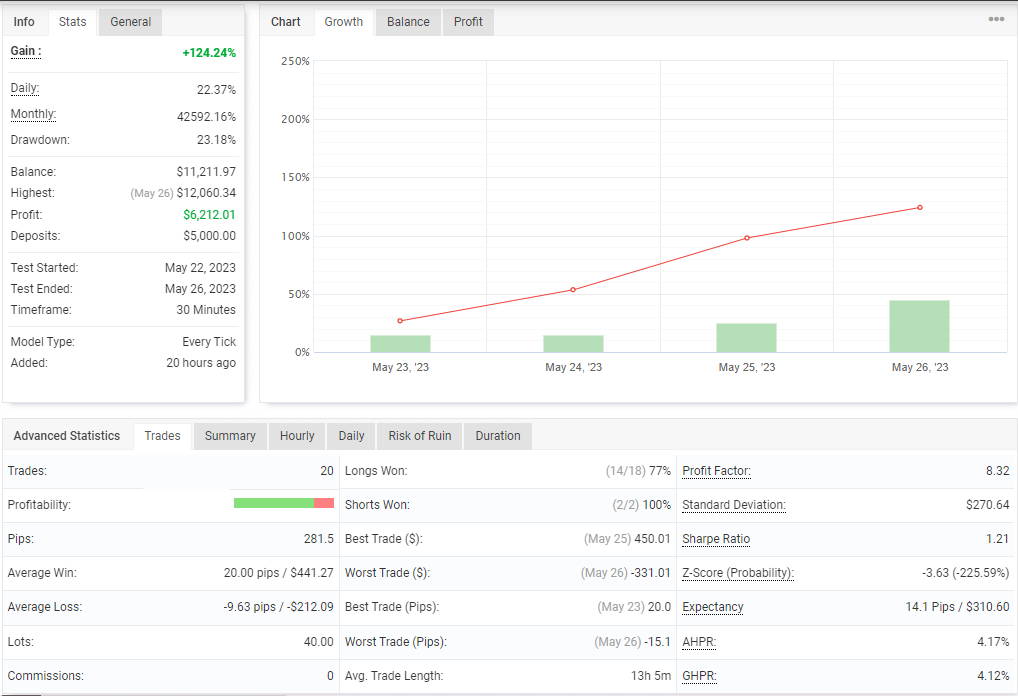Select the Growth chart tab
Image resolution: width=1018 pixels, height=696 pixels.
(343, 22)
